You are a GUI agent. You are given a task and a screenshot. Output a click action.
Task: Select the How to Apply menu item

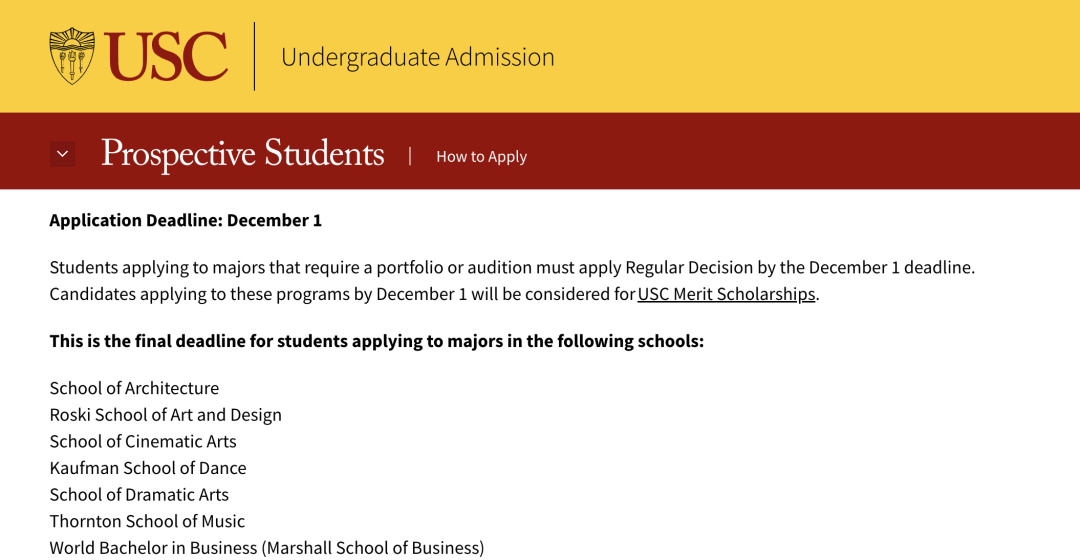481,157
